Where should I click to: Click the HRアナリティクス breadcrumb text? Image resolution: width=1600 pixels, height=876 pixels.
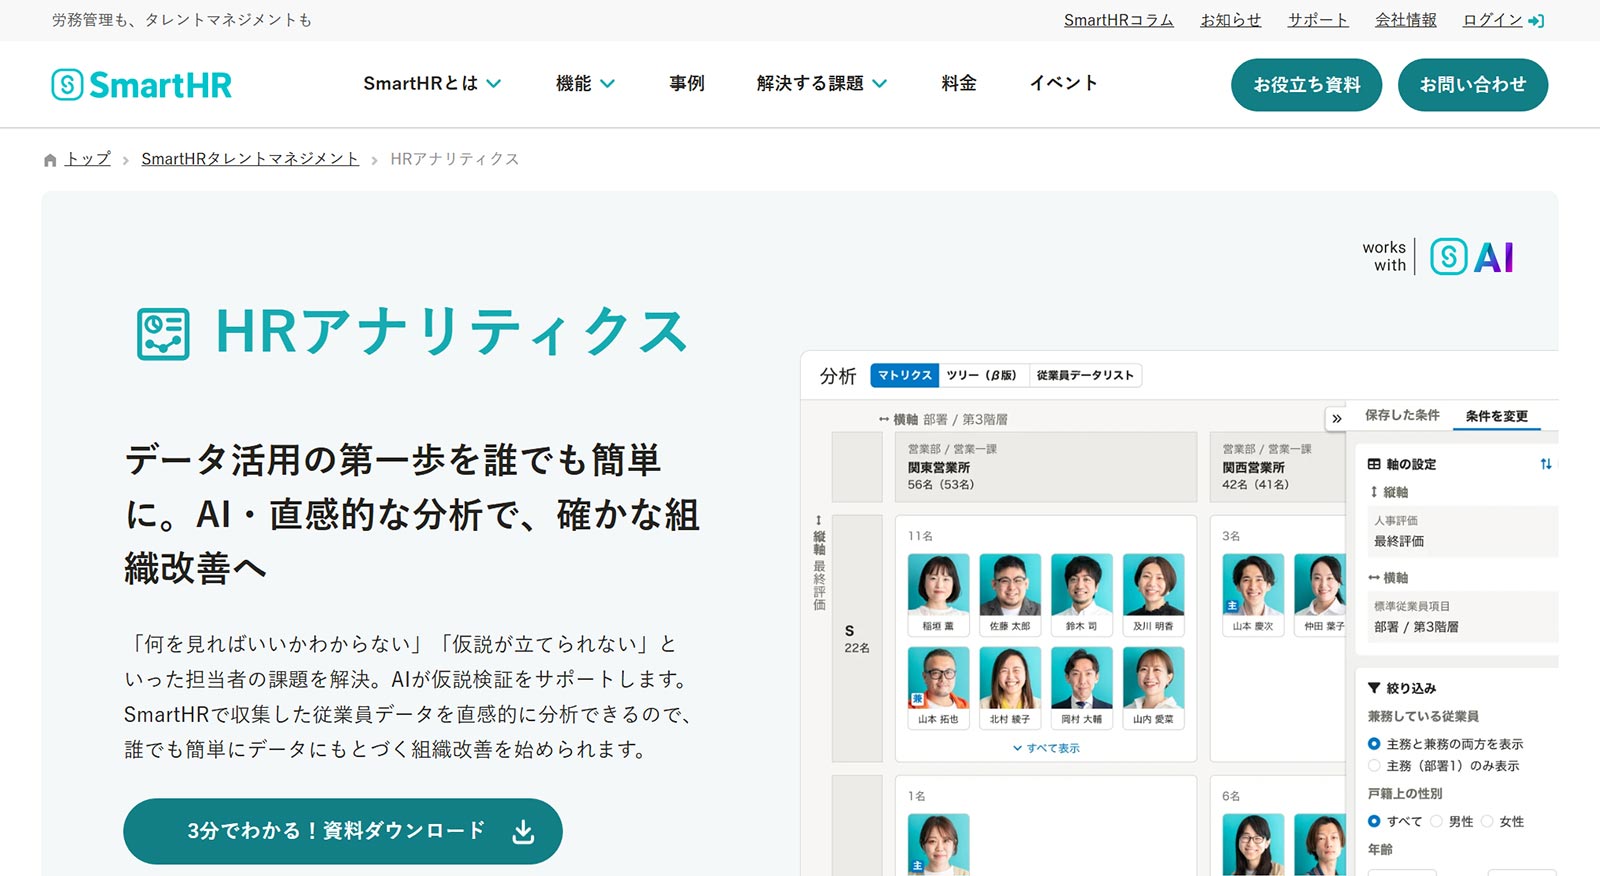coord(454,159)
